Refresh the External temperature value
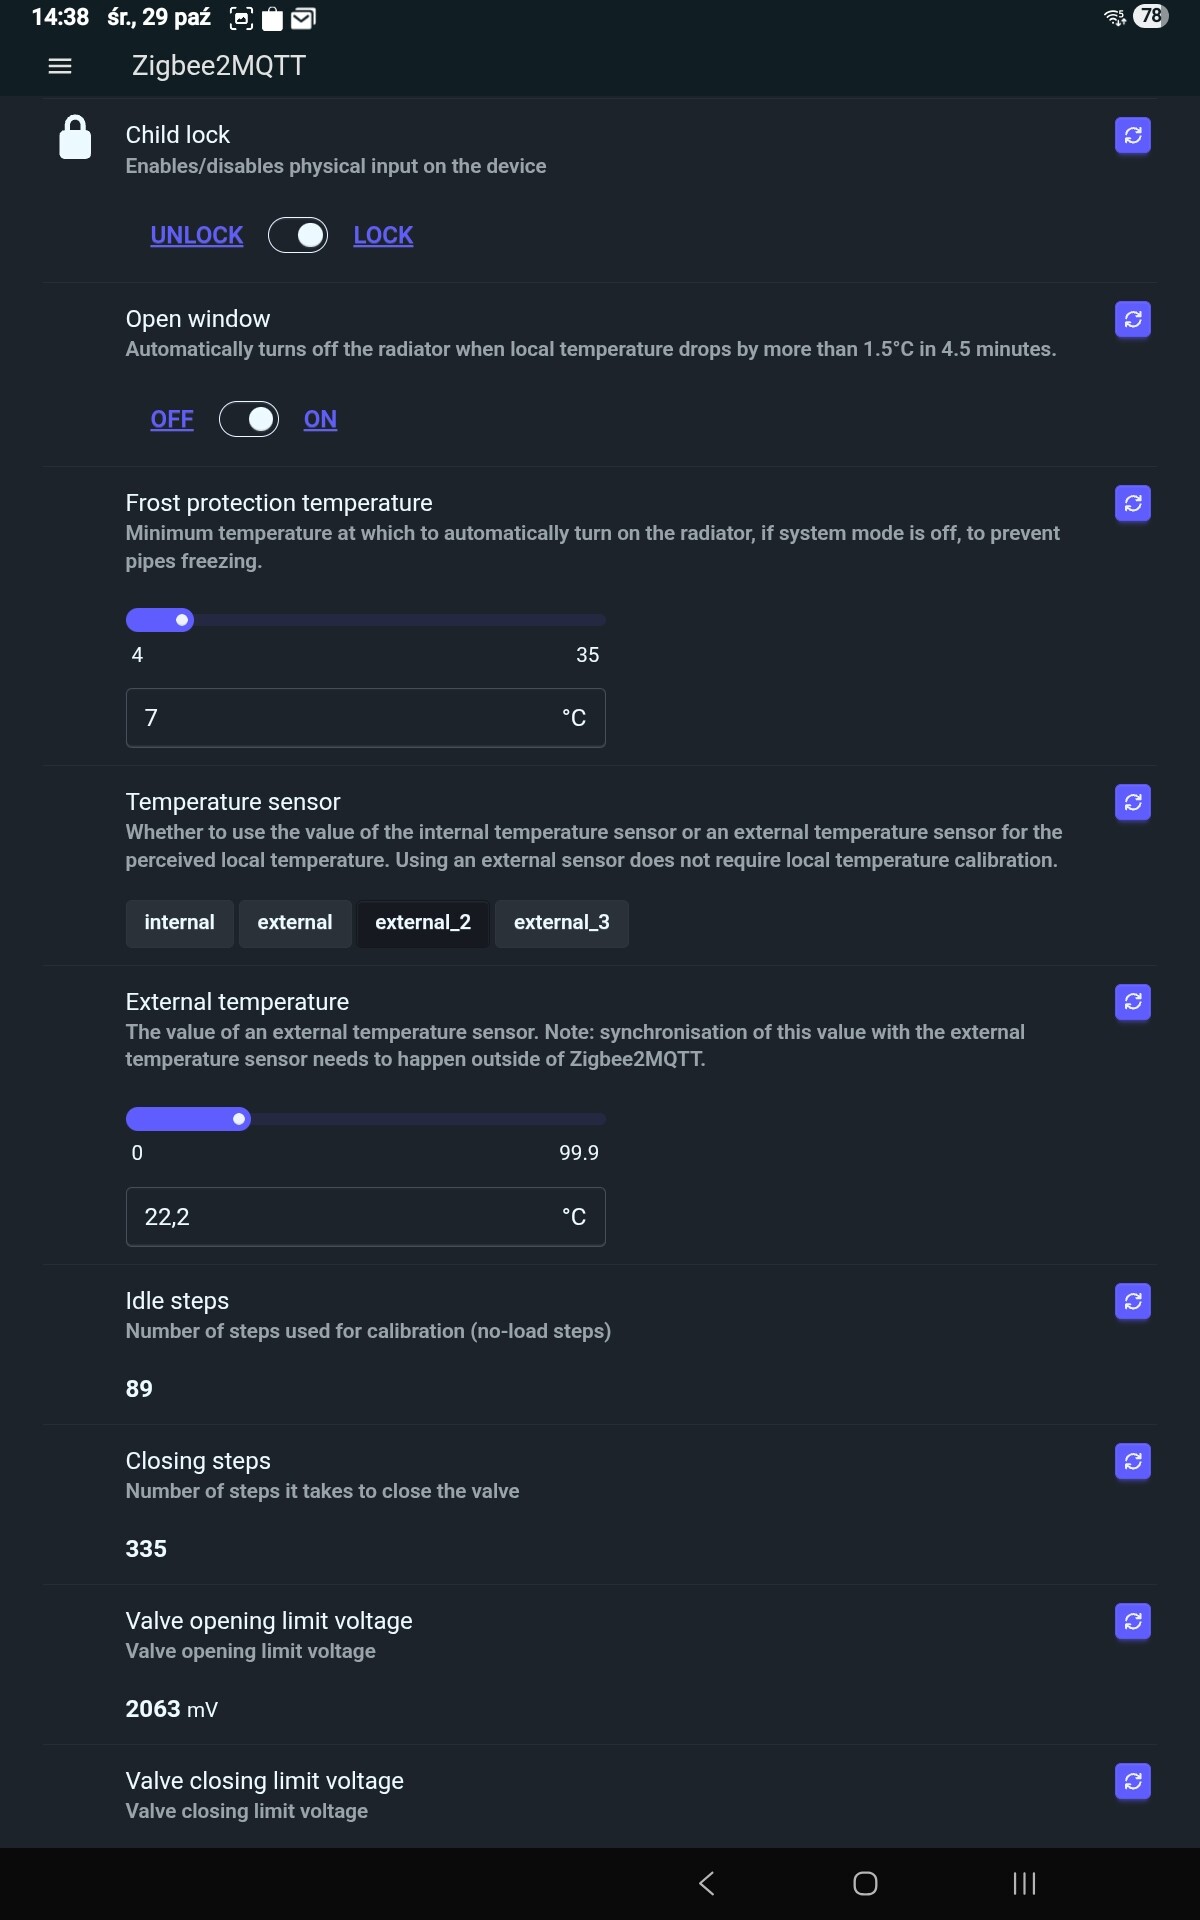The height and width of the screenshot is (1920, 1200). [x=1132, y=1002]
